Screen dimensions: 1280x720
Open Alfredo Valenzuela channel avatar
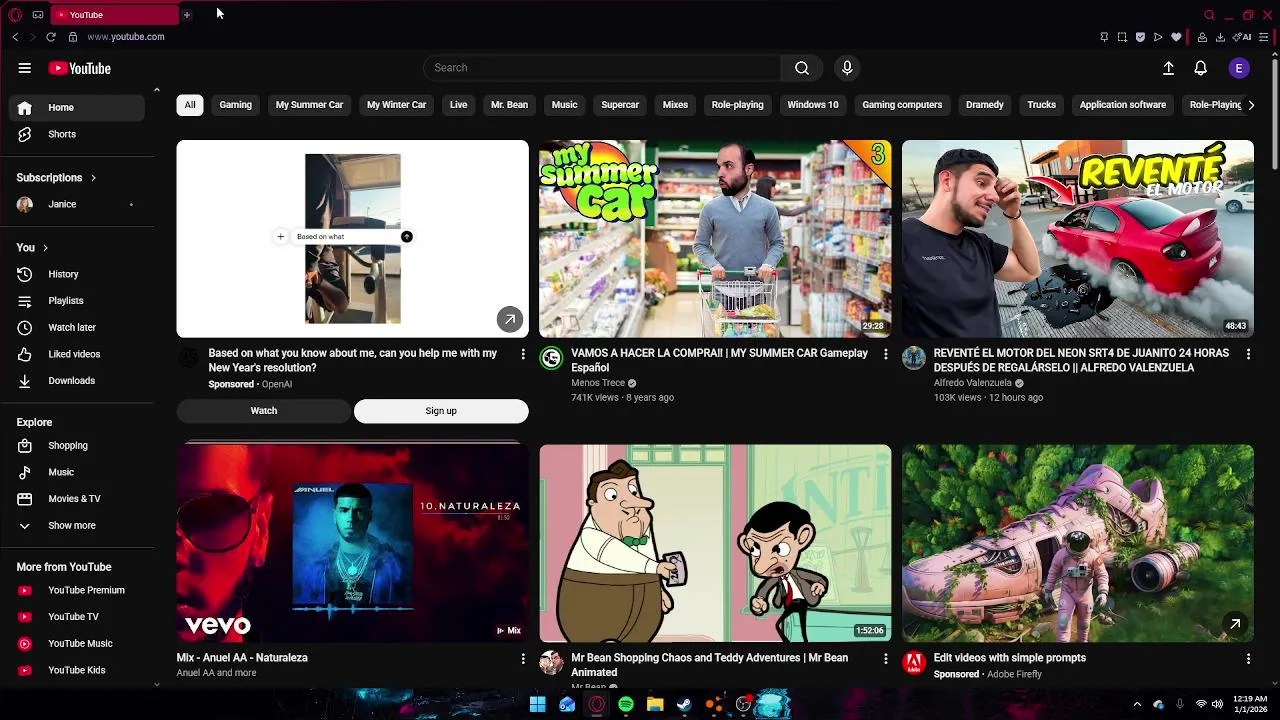914,359
